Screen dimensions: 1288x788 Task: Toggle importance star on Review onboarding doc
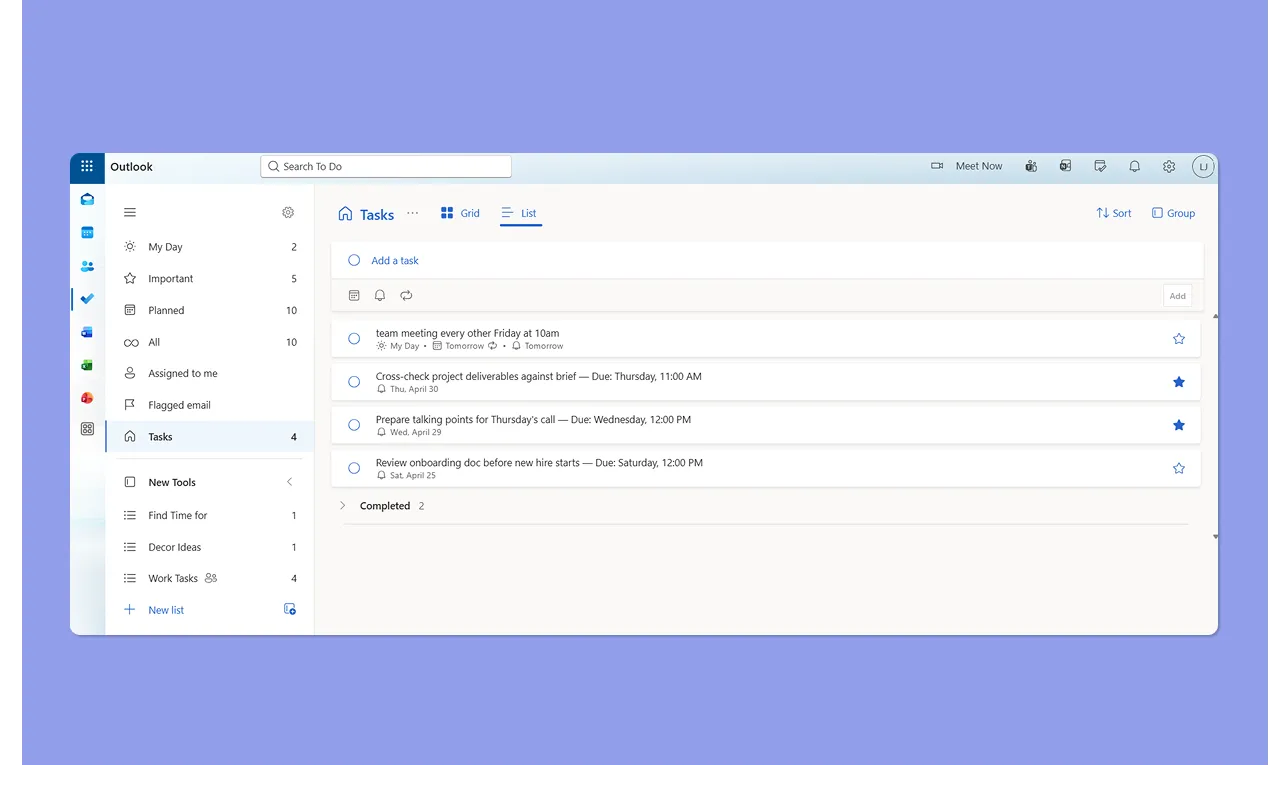[1179, 468]
